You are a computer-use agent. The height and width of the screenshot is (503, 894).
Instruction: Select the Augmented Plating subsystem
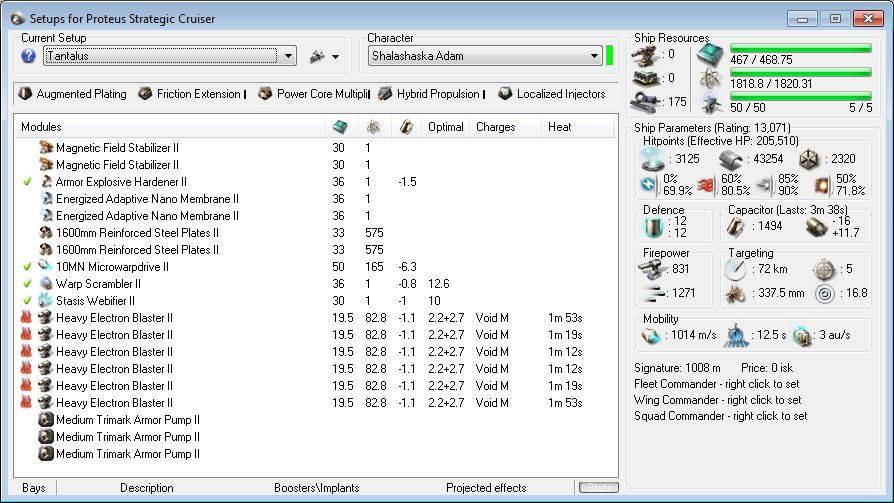tap(72, 94)
